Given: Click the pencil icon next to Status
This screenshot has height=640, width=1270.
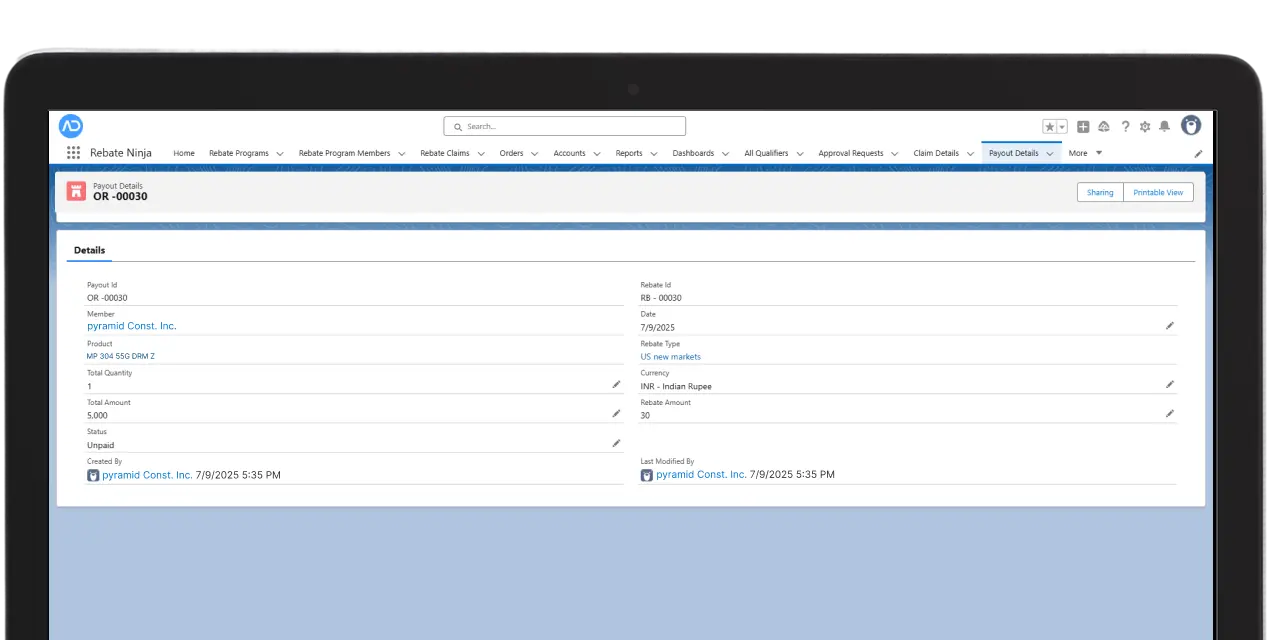Looking at the screenshot, I should [616, 443].
